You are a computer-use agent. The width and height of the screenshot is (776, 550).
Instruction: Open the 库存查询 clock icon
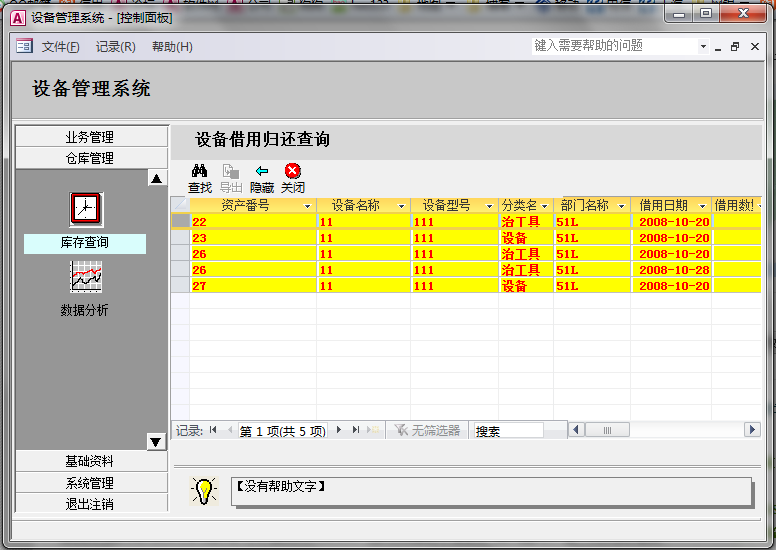tap(86, 209)
